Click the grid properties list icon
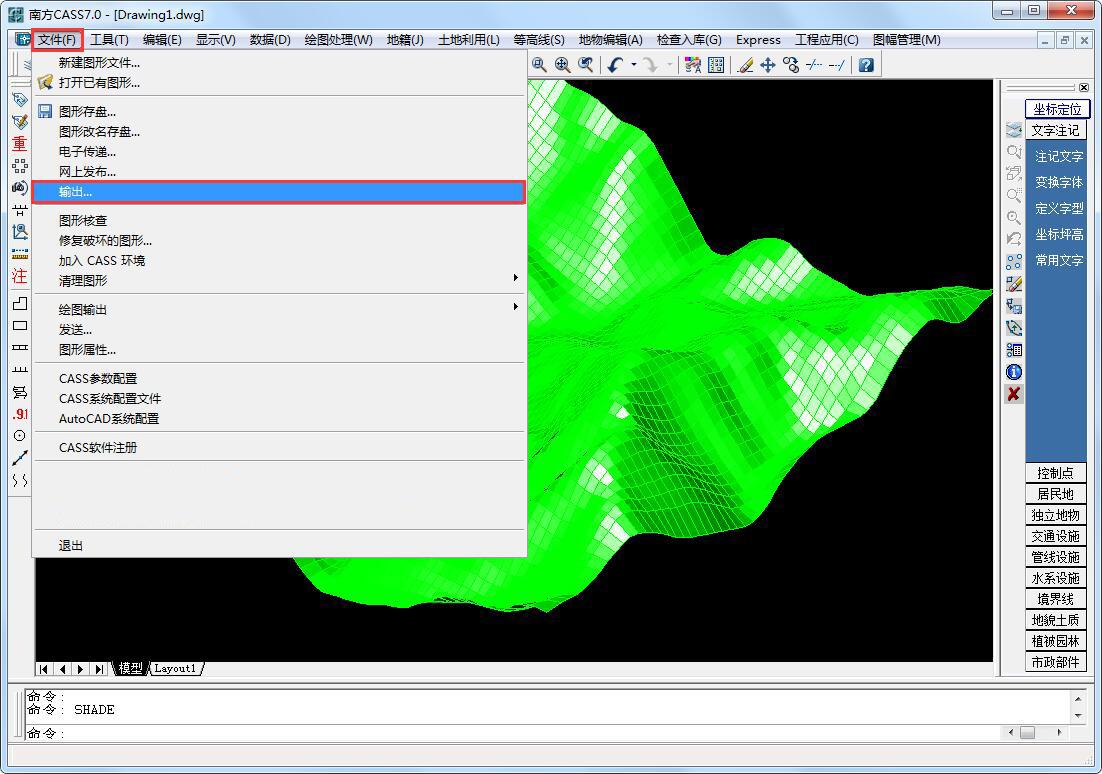 (716, 65)
